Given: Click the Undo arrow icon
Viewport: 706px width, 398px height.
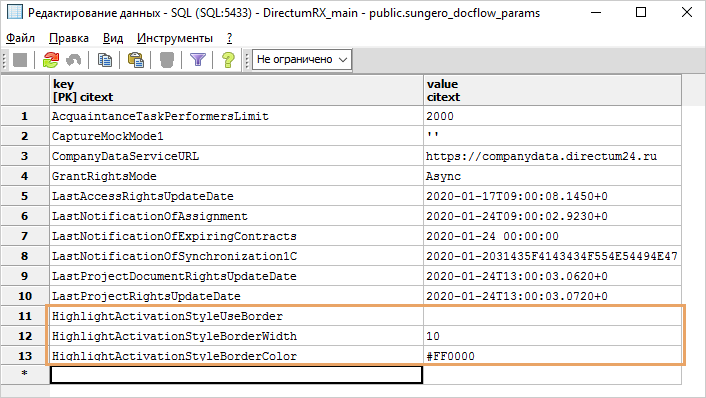Looking at the screenshot, I should tap(74, 59).
